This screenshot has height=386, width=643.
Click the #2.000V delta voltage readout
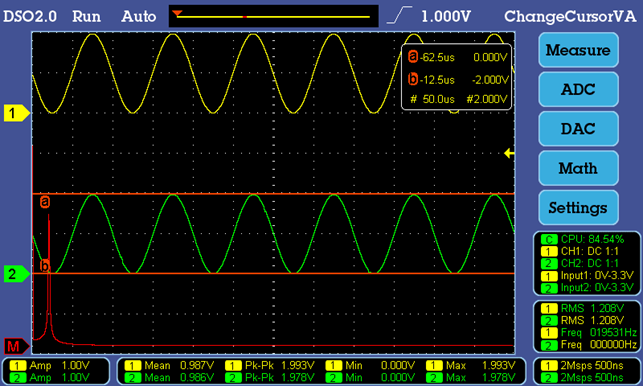487,99
